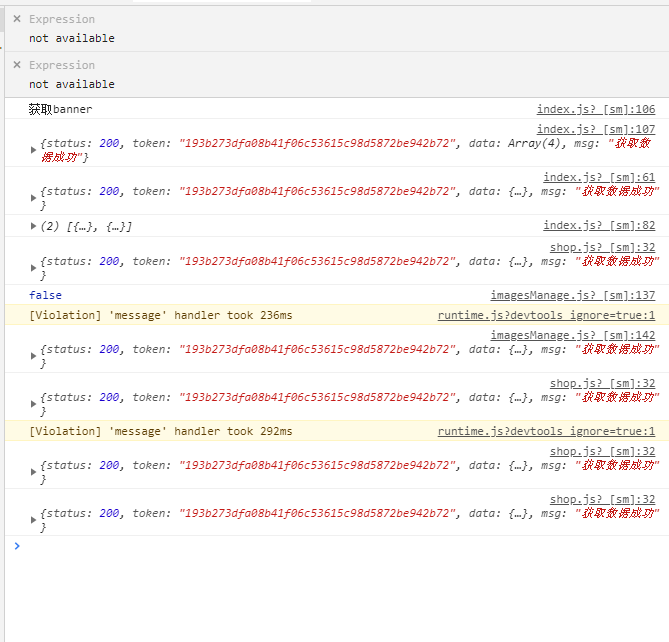The image size is (669, 642).
Task: Open shop.js? [sm]:32 link below 292ms violation
Action: click(602, 451)
